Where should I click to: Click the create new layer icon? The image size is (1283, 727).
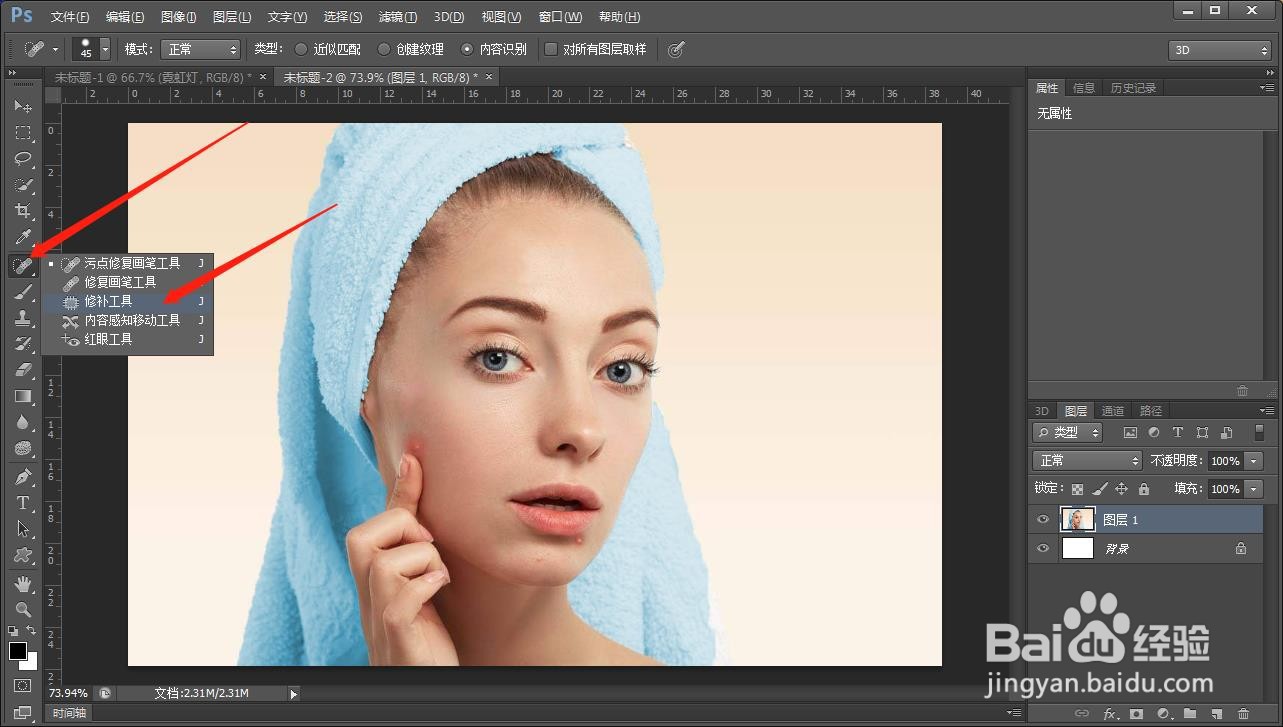click(x=1216, y=714)
